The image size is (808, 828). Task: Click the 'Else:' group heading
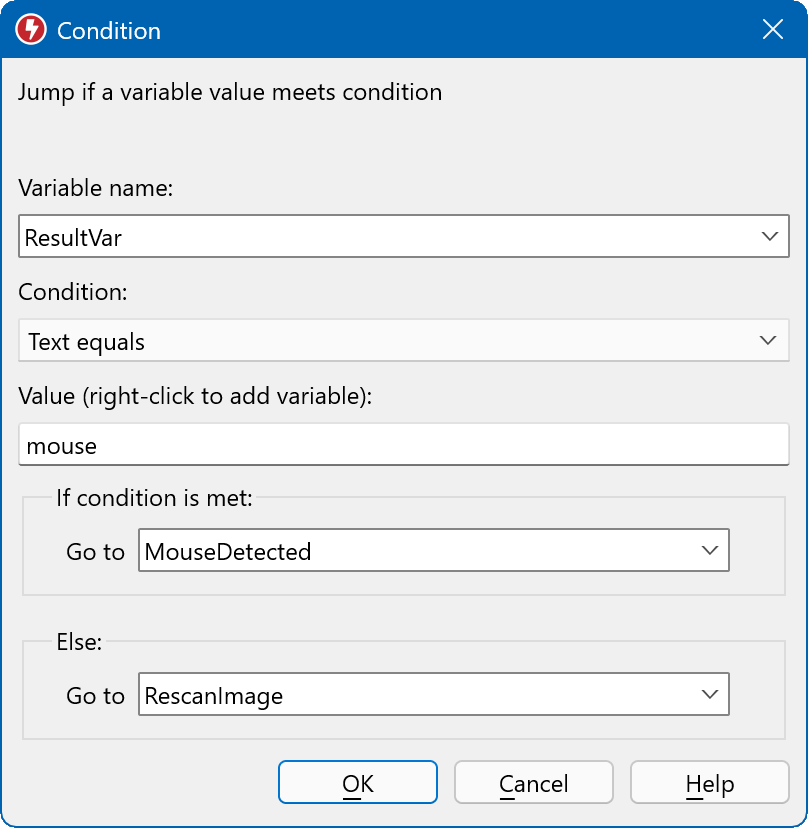79,643
